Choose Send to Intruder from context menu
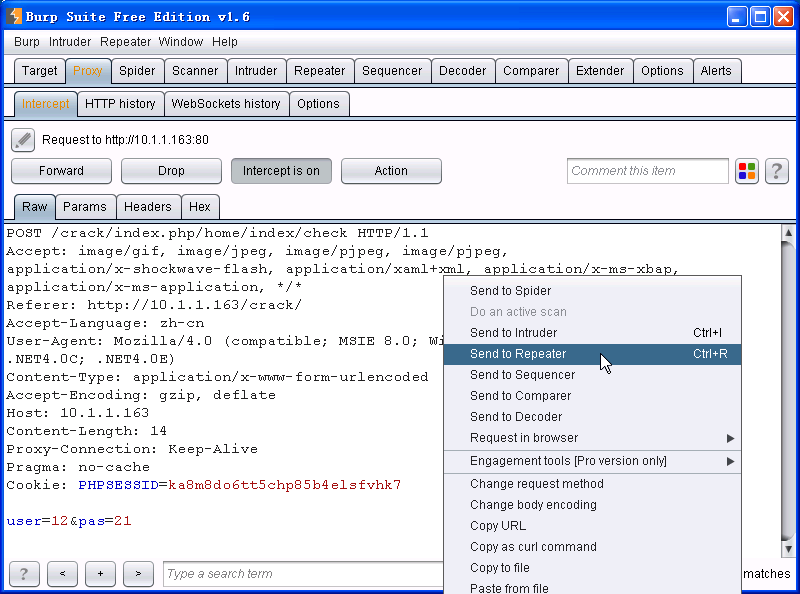 pos(592,333)
